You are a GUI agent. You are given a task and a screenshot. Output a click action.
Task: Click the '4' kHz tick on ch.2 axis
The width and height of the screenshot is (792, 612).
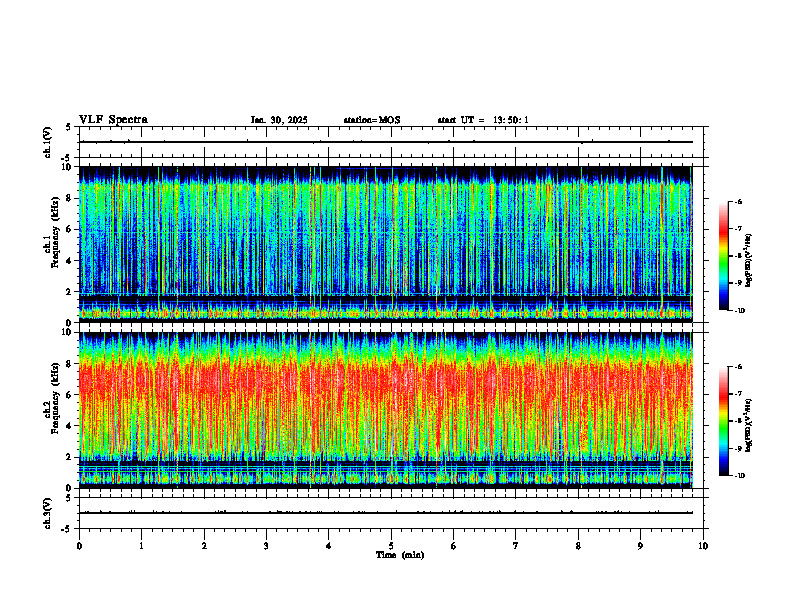[x=70, y=426]
